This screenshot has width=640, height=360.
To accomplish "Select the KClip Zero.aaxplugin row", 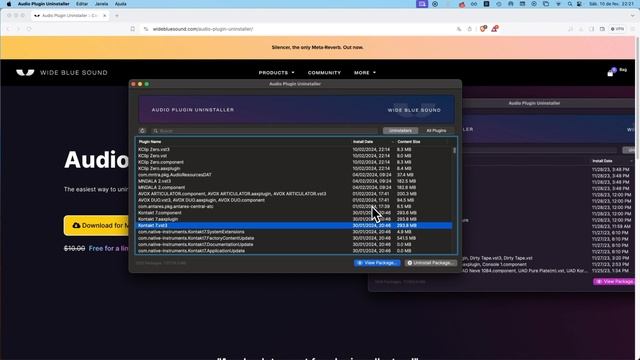I will pos(294,169).
